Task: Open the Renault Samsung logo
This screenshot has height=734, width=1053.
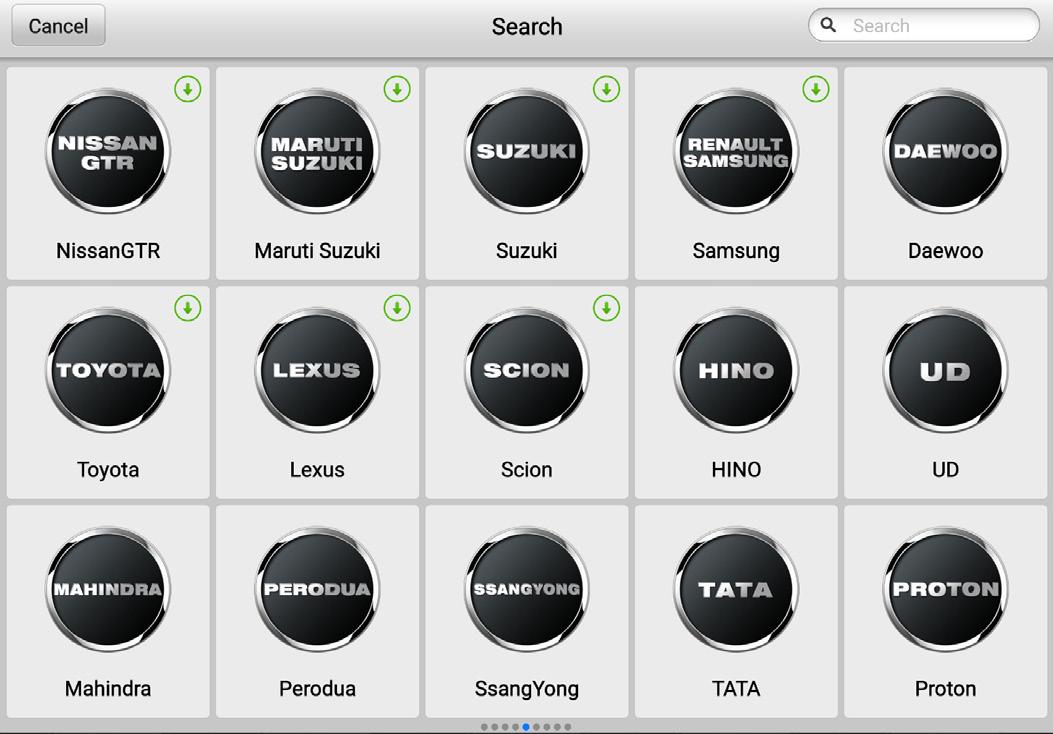Action: click(x=736, y=151)
